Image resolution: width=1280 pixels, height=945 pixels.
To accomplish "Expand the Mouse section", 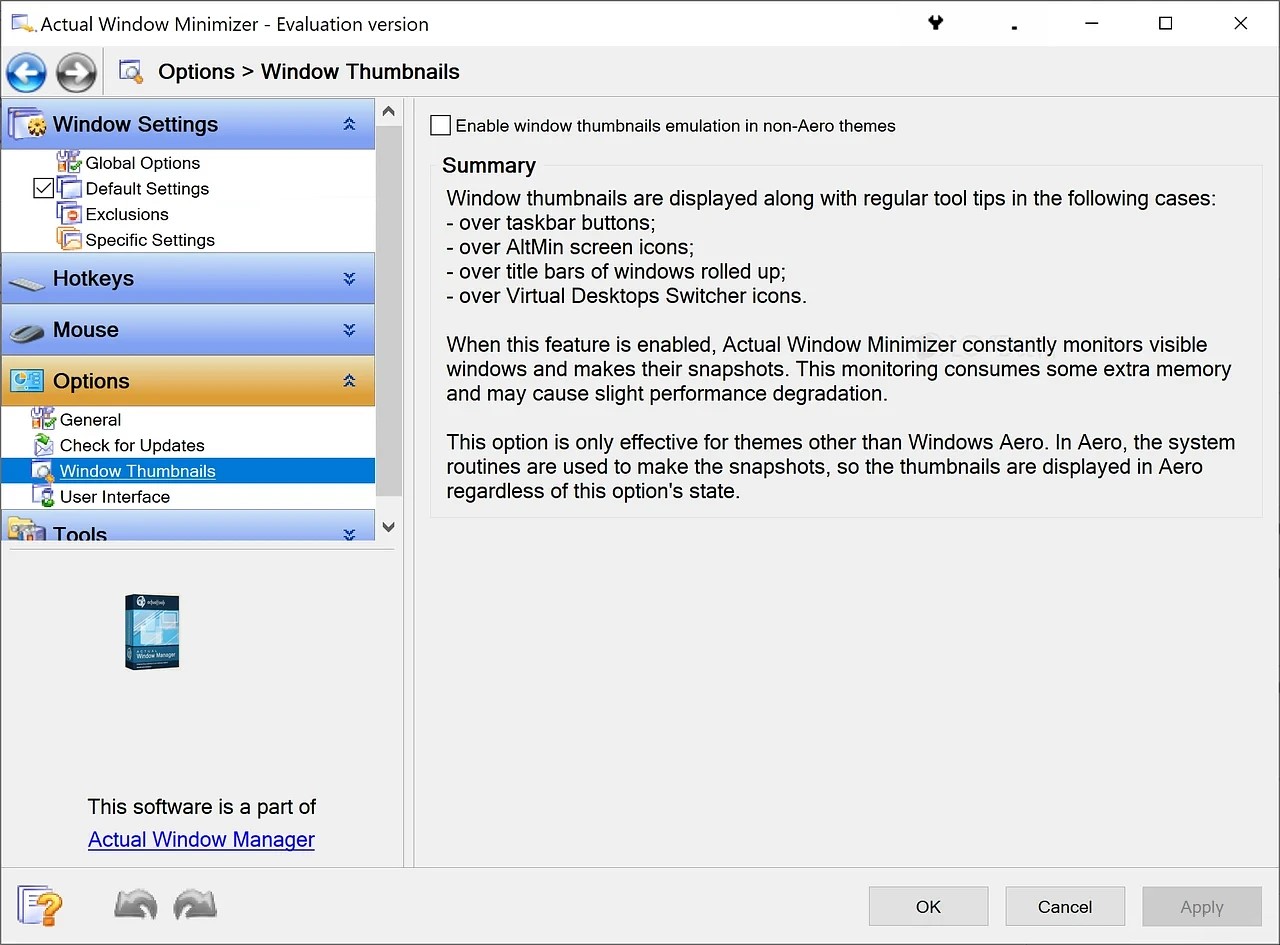I will (x=349, y=329).
